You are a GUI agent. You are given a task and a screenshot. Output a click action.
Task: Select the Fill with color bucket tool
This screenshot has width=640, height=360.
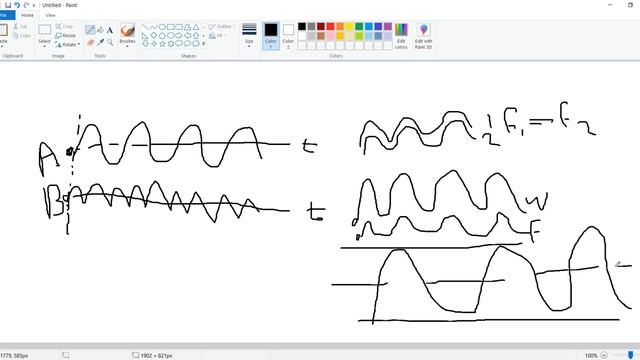click(100, 30)
